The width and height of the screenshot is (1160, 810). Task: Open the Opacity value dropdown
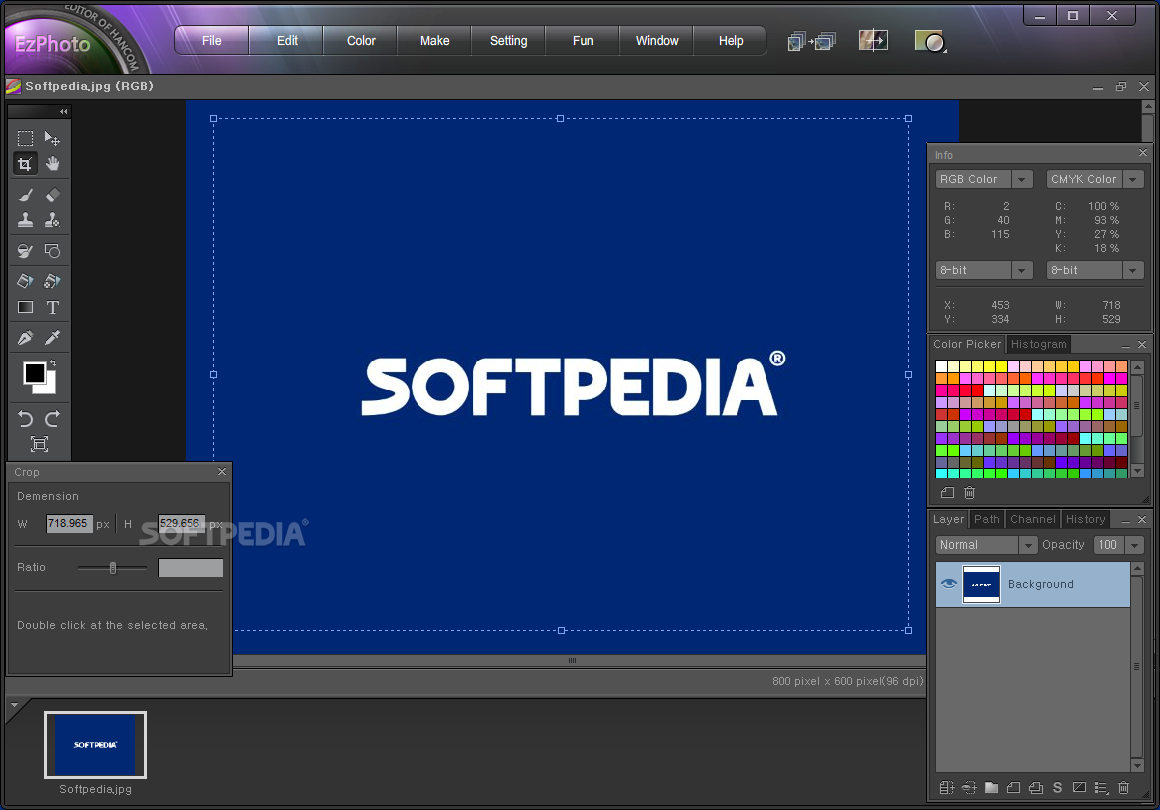point(1134,545)
